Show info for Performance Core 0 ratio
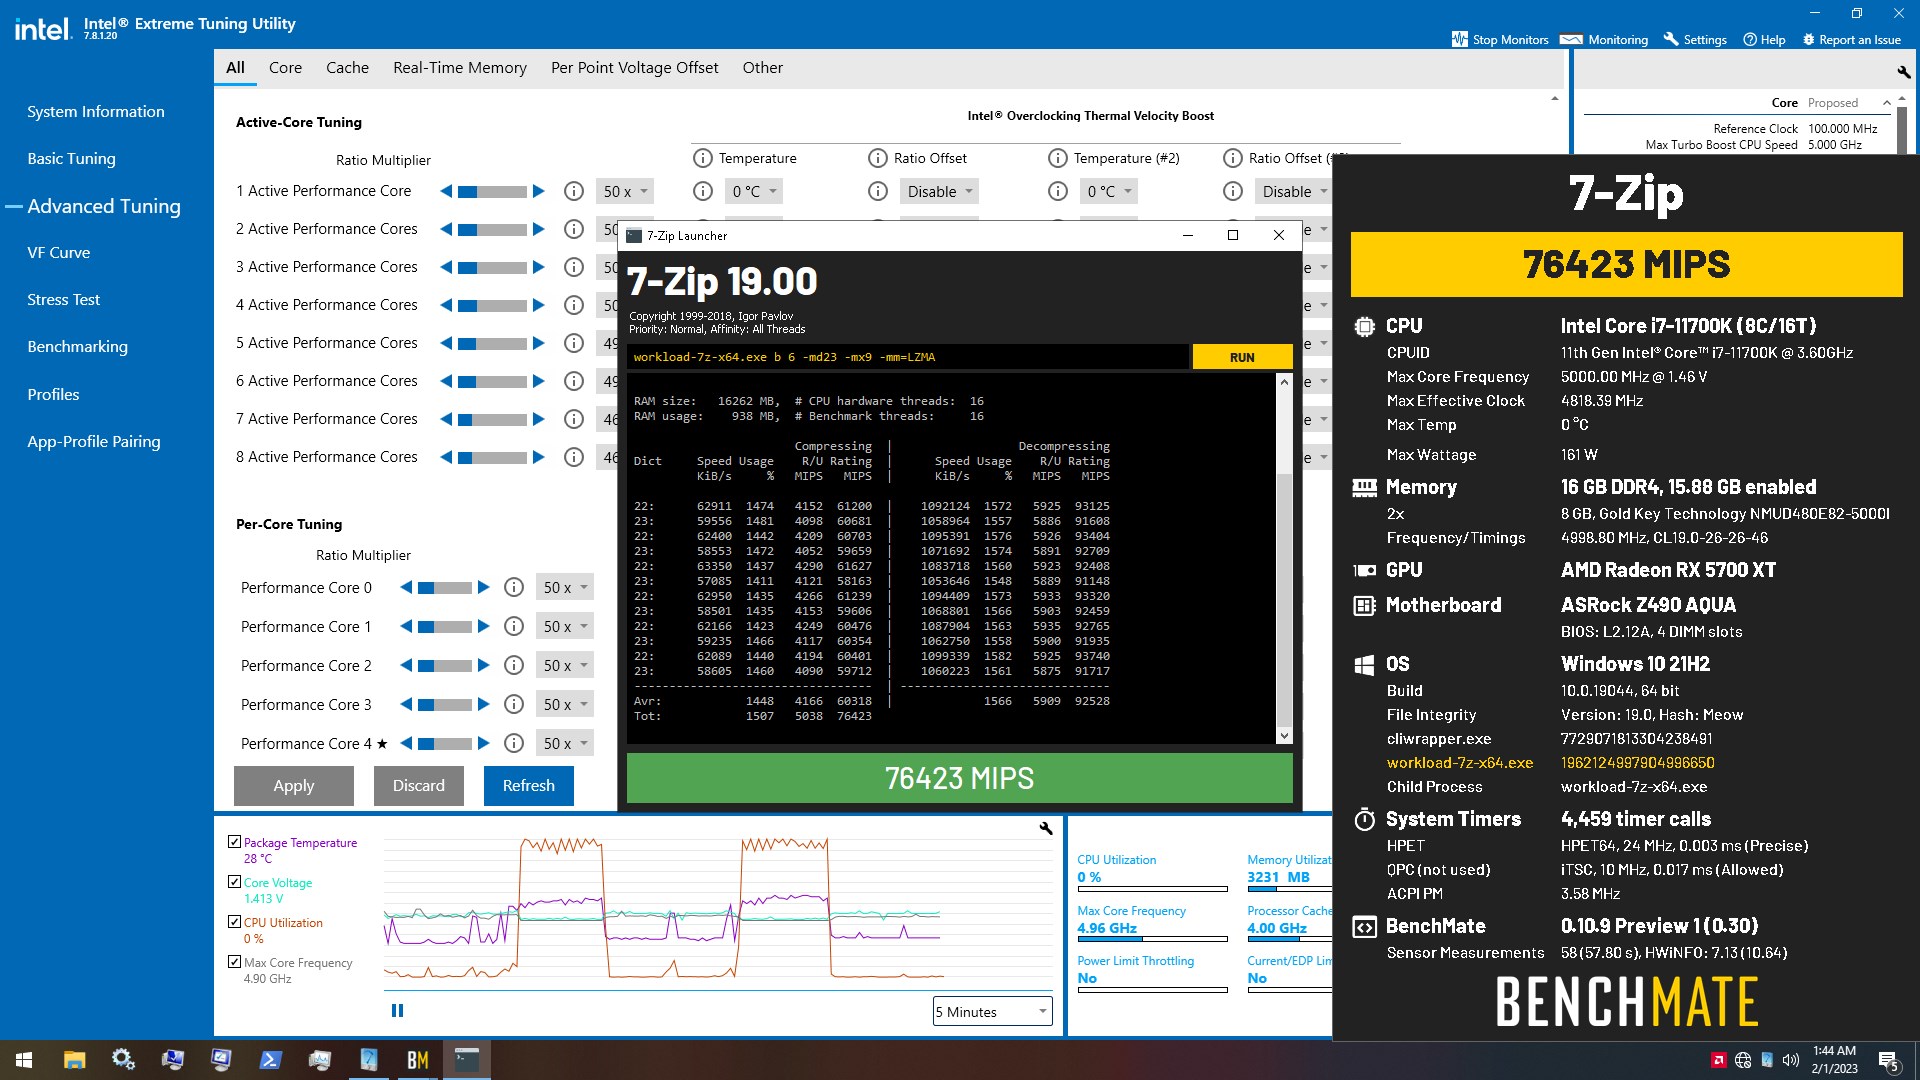Image resolution: width=1920 pixels, height=1080 pixels. pyautogui.click(x=514, y=588)
